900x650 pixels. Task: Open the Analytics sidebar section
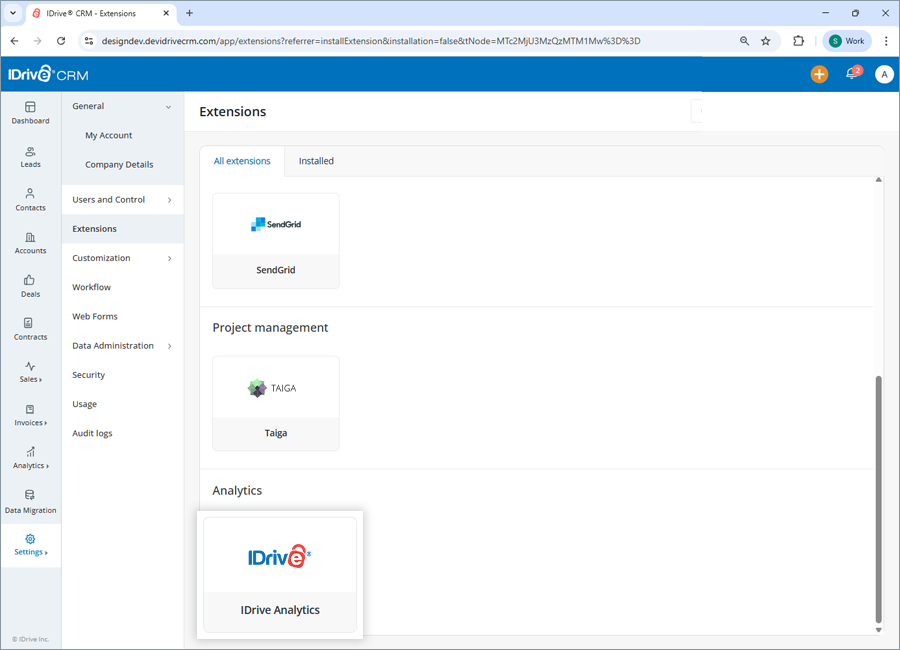30,460
